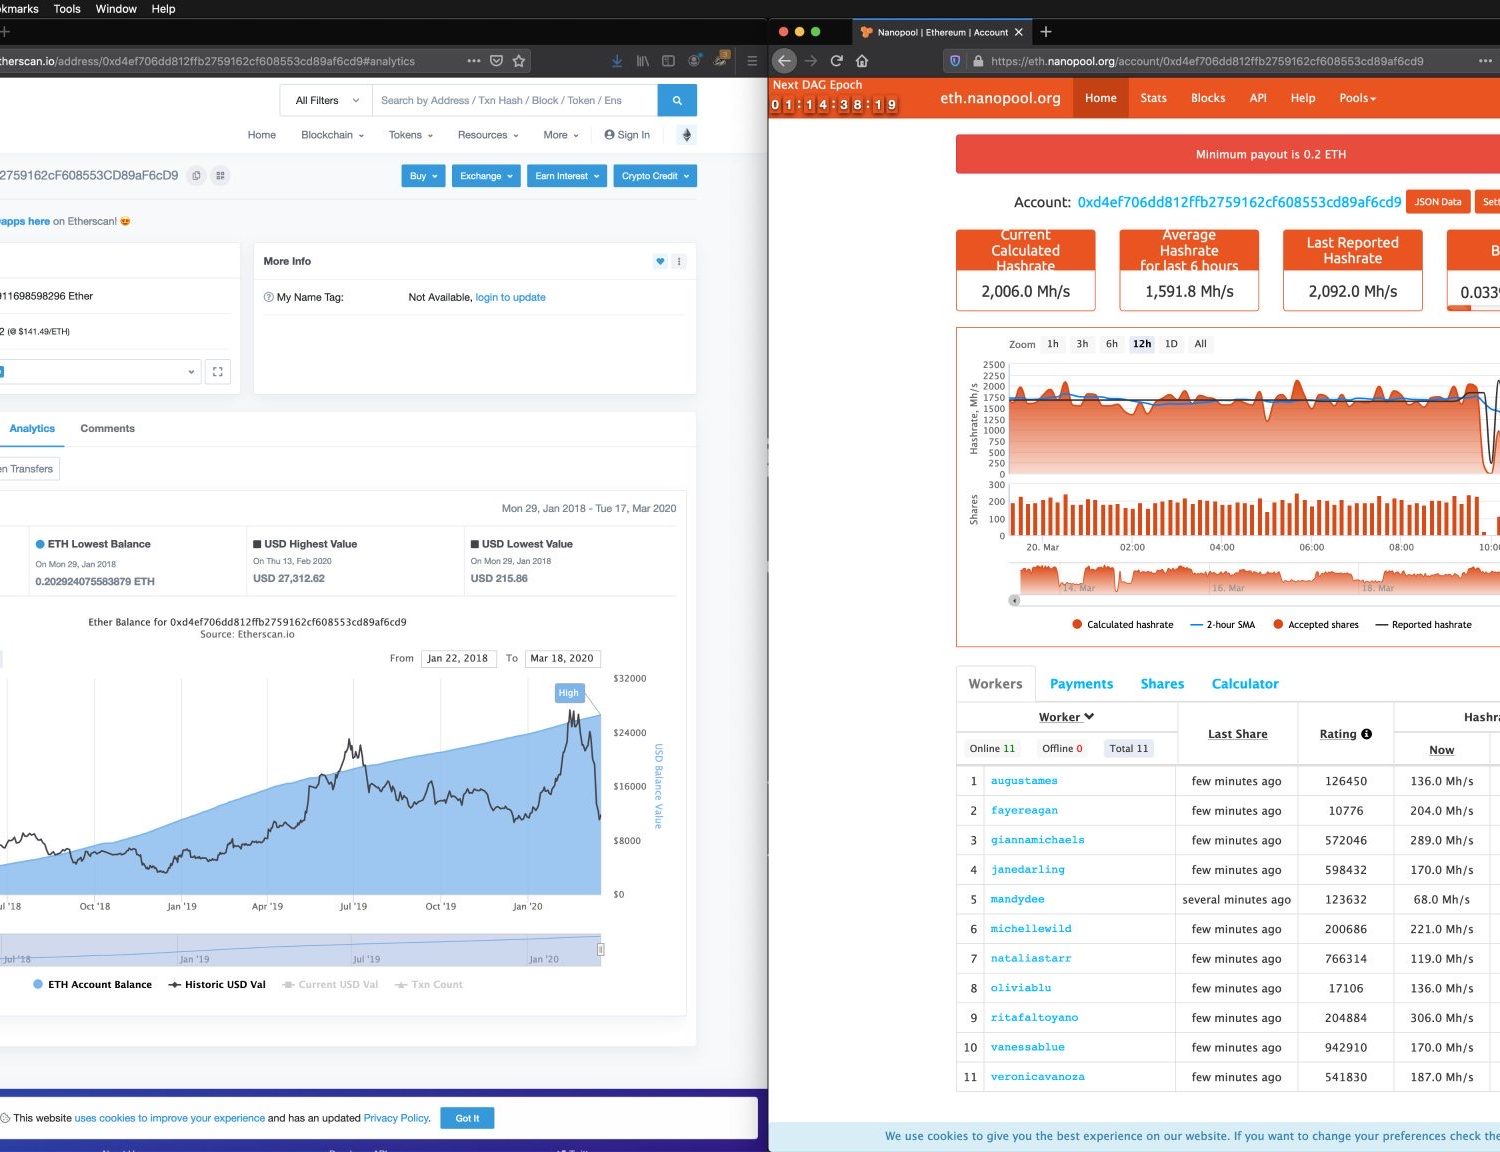Open Stats page on Nanopool
The width and height of the screenshot is (1500, 1152).
pos(1153,98)
